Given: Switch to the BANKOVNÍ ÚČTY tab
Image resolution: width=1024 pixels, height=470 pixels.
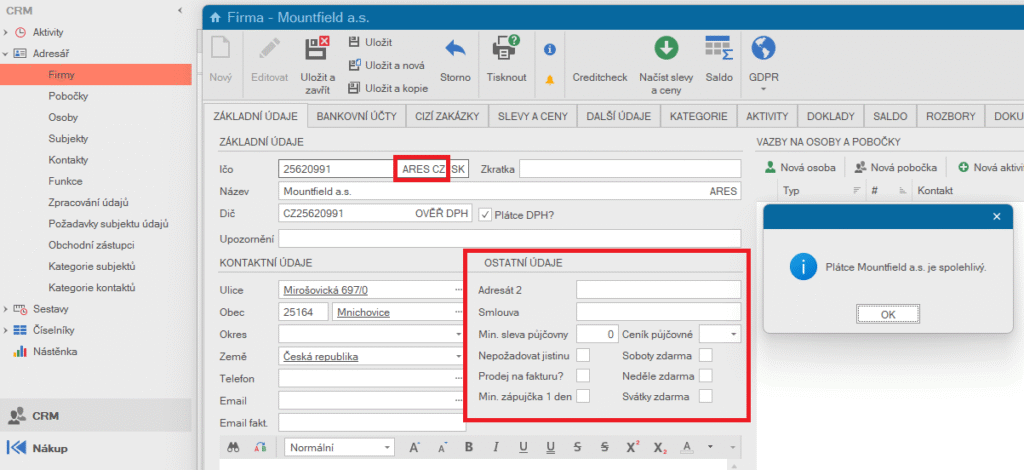Looking at the screenshot, I should [357, 117].
